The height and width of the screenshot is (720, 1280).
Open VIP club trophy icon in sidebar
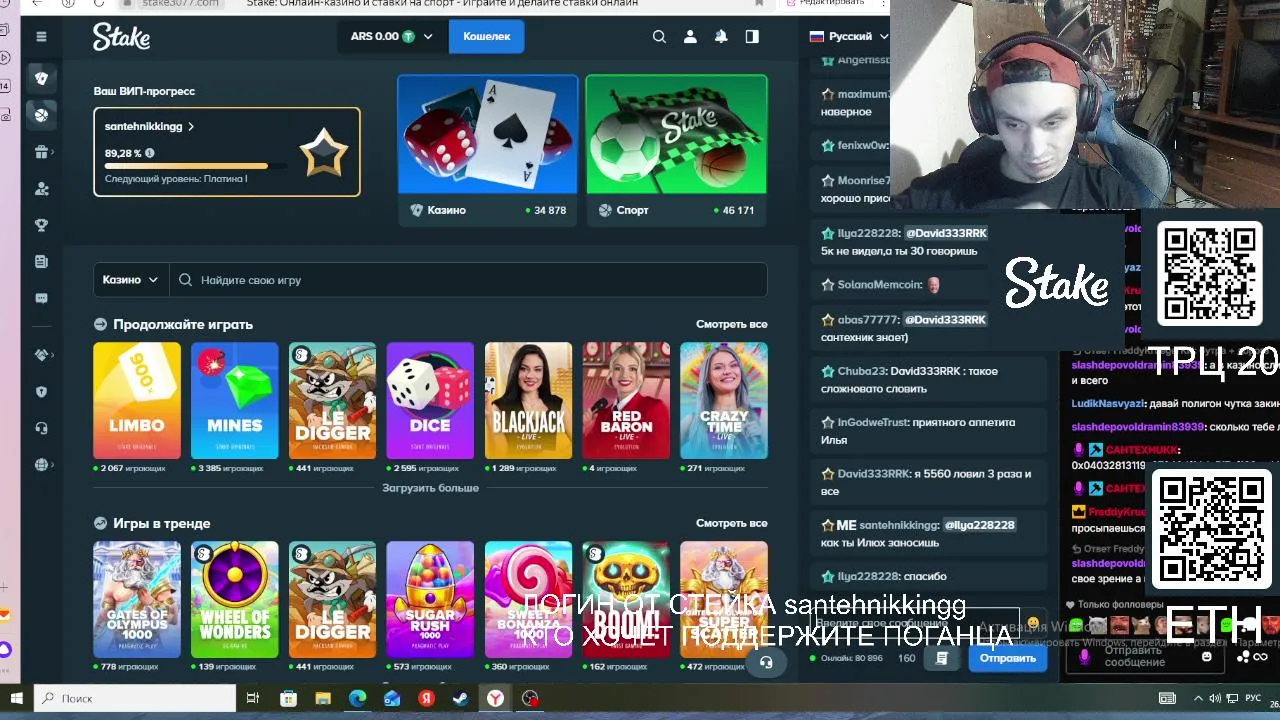coord(41,225)
